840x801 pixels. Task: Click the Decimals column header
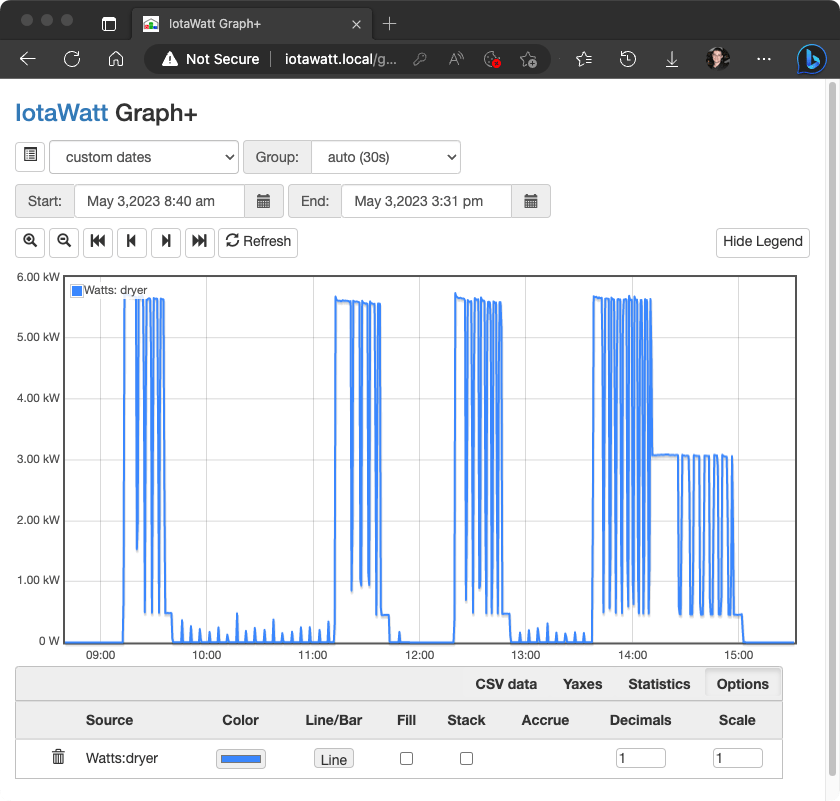pos(641,720)
